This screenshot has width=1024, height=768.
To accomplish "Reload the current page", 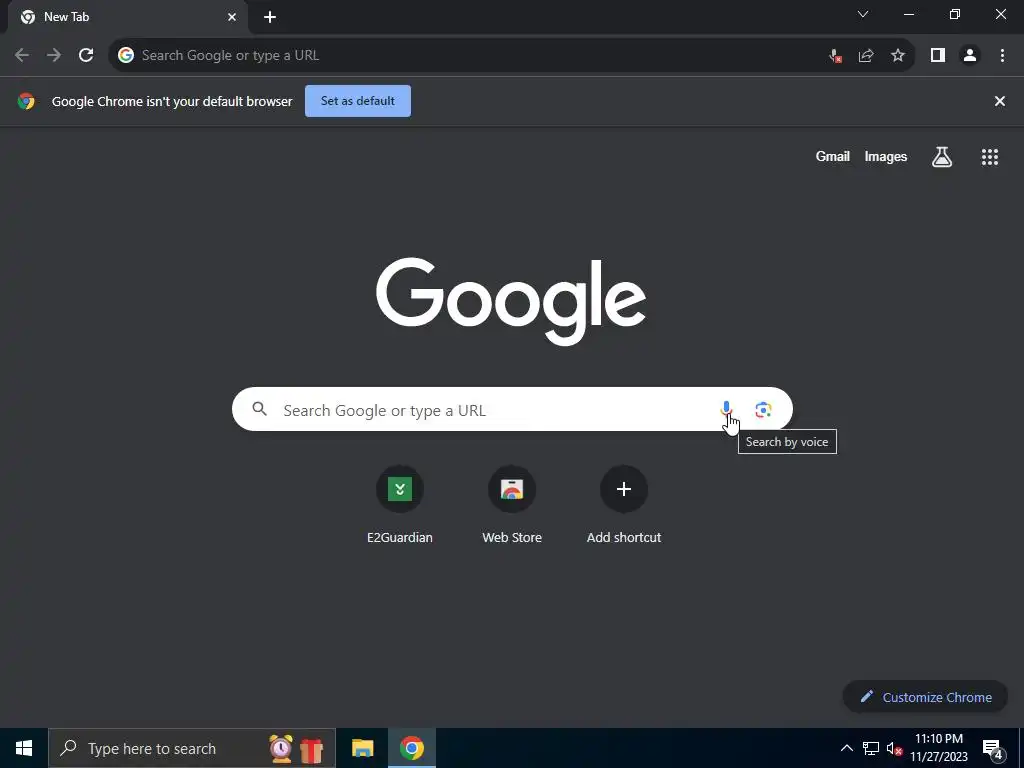I will (x=86, y=56).
